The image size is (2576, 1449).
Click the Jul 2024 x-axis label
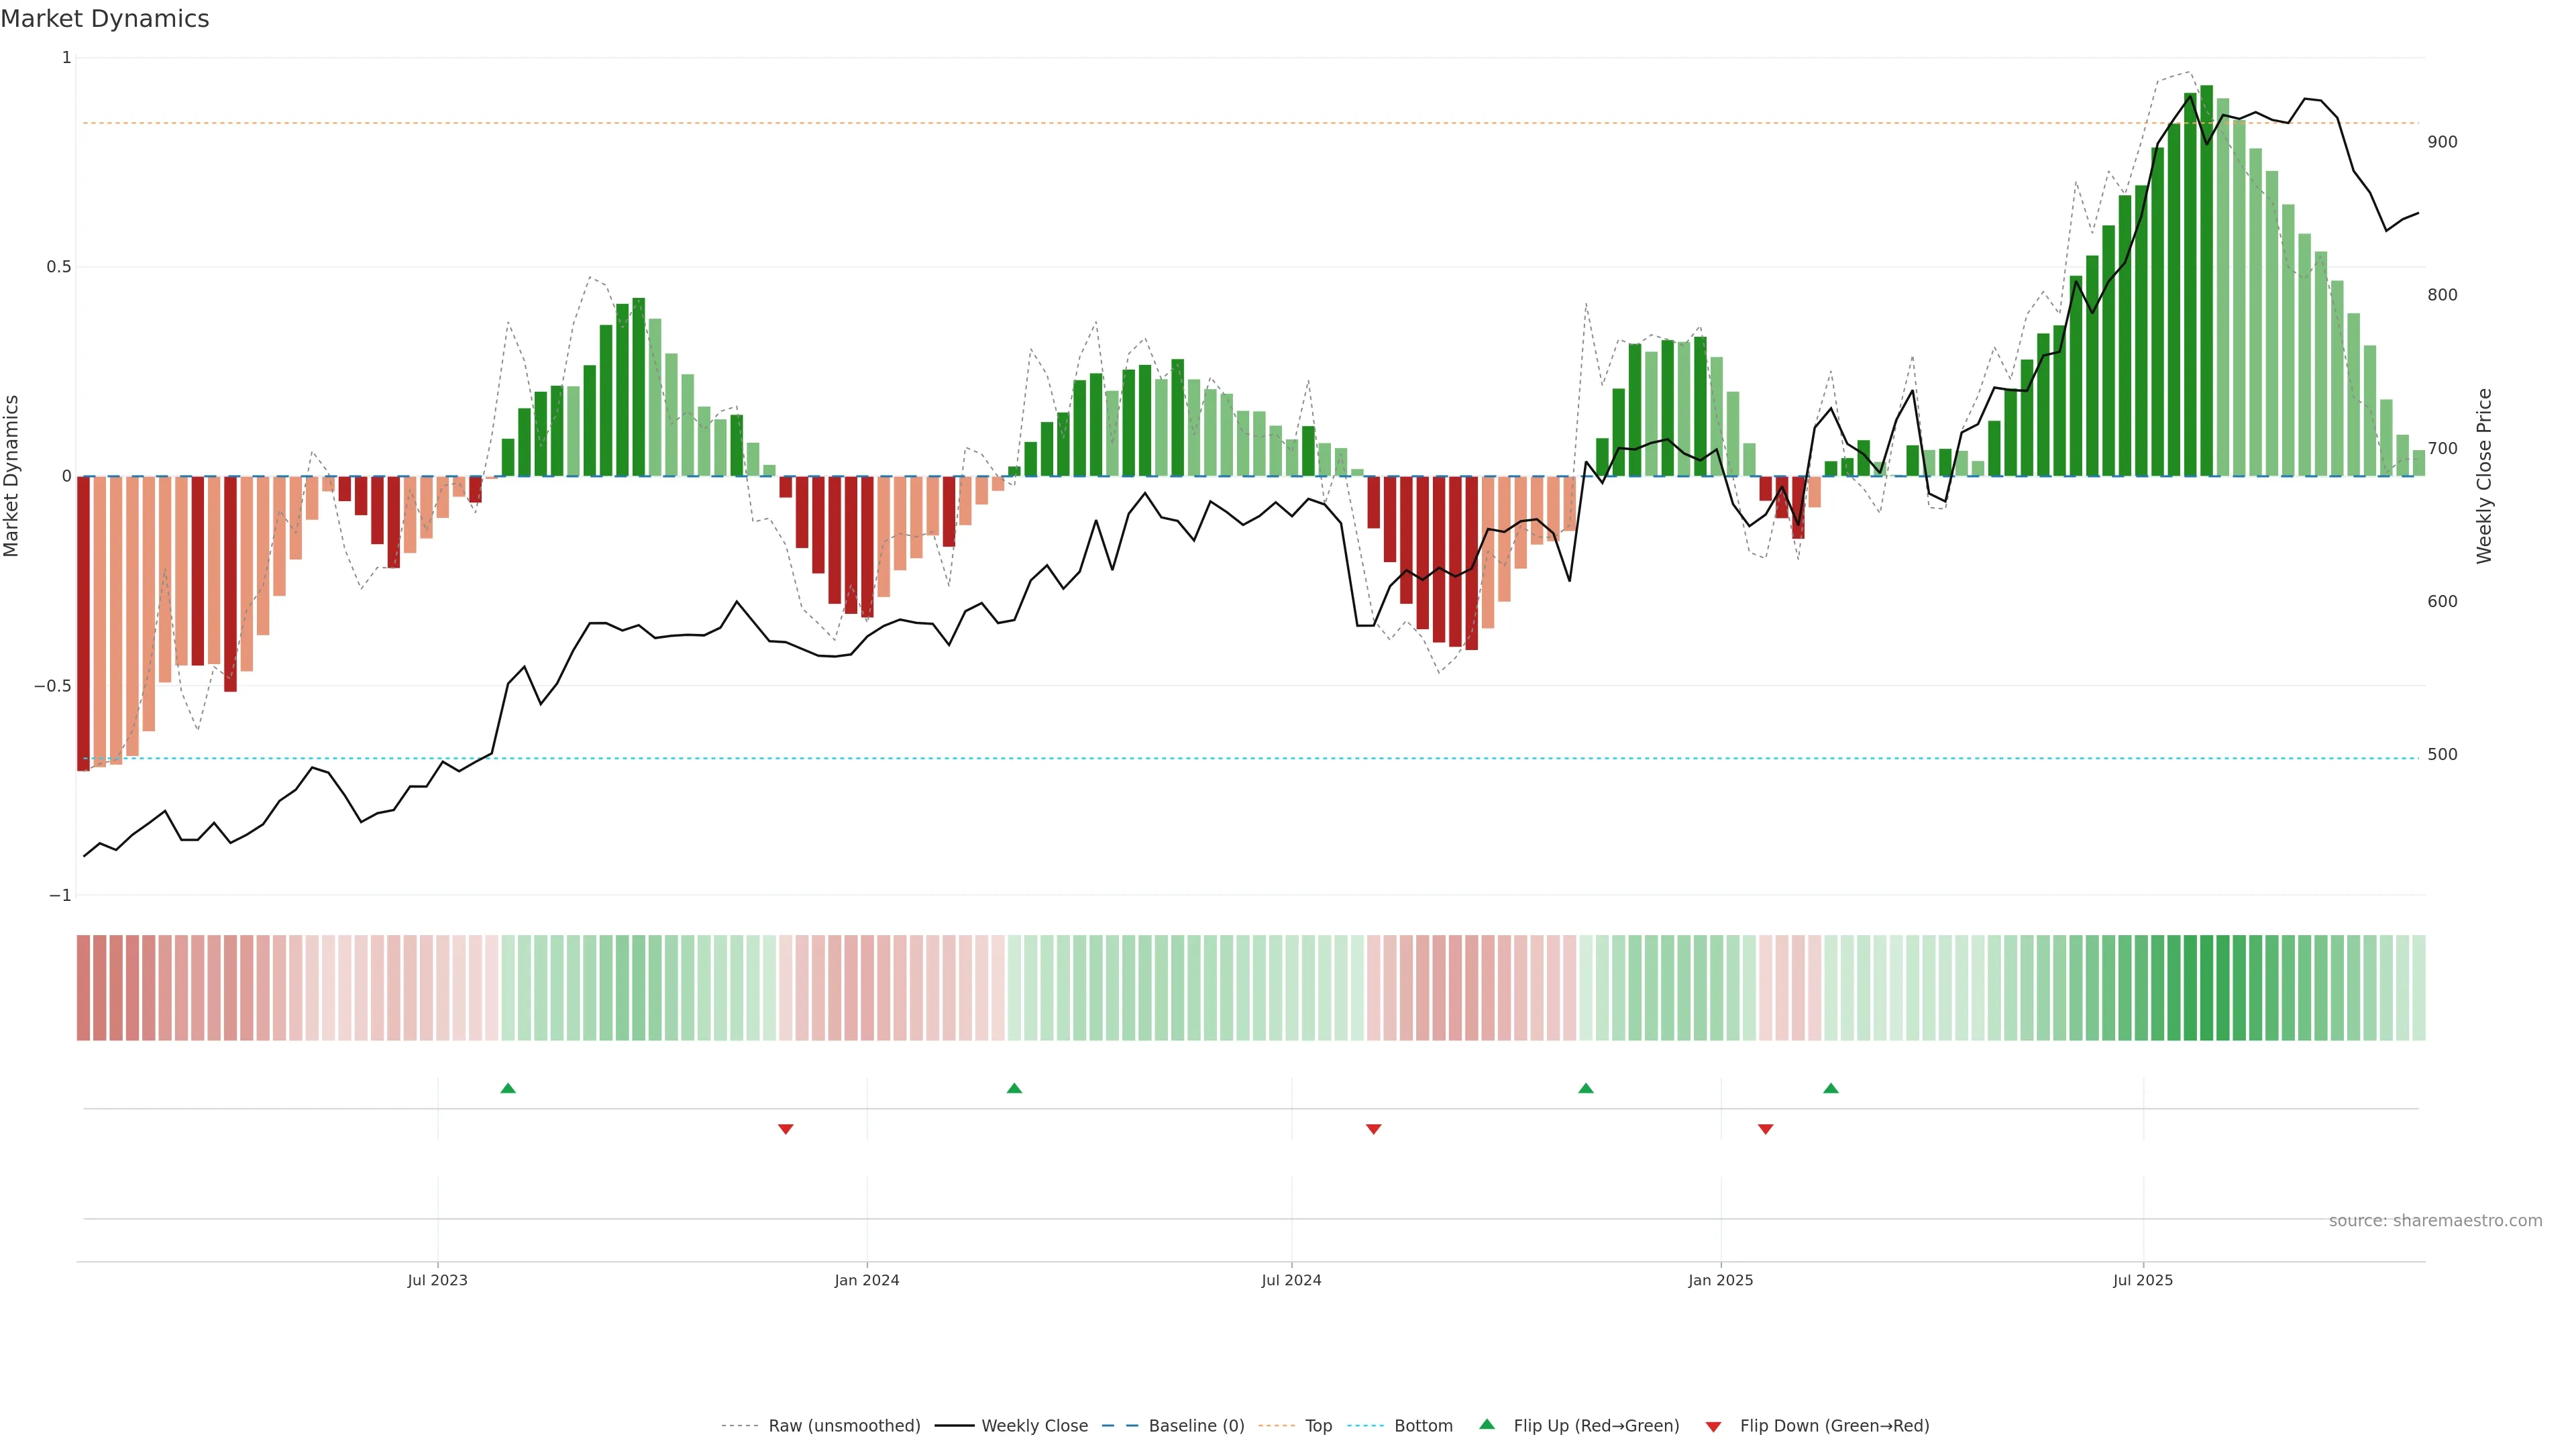(x=1291, y=1280)
